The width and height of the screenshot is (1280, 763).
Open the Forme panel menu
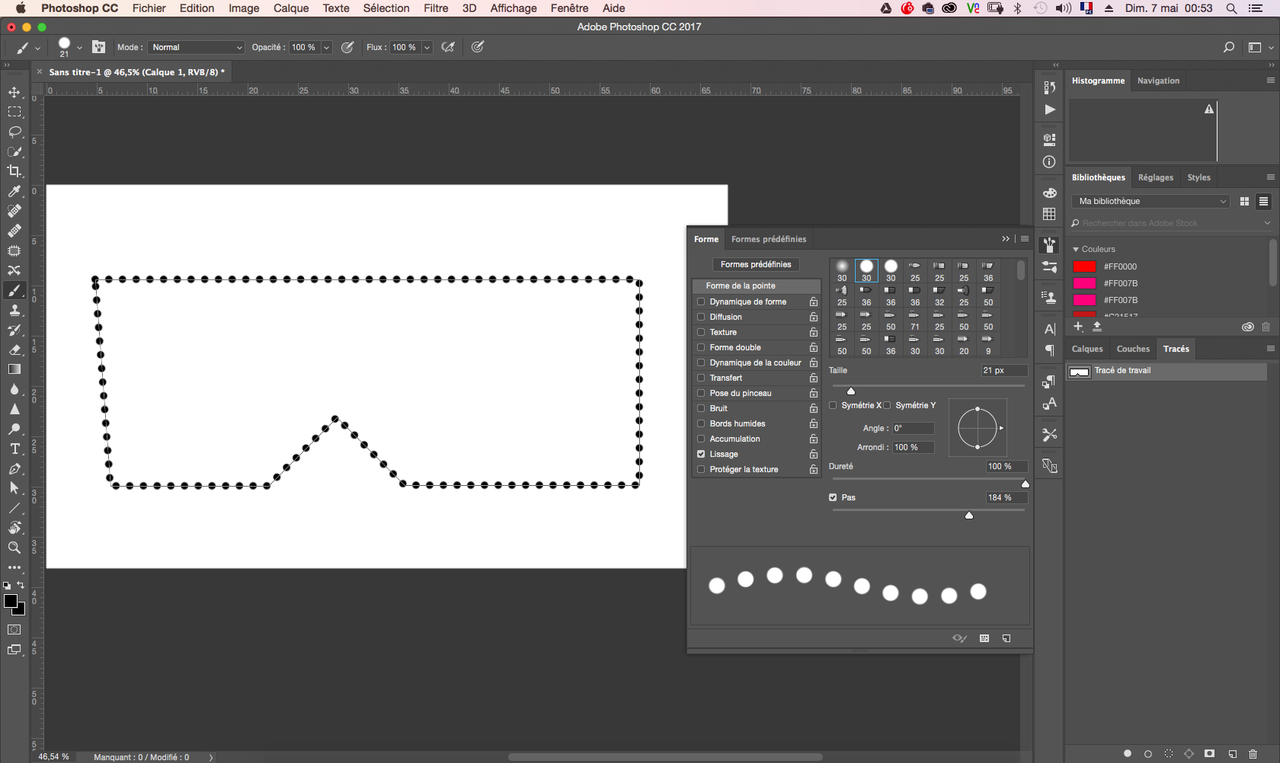coord(1024,239)
